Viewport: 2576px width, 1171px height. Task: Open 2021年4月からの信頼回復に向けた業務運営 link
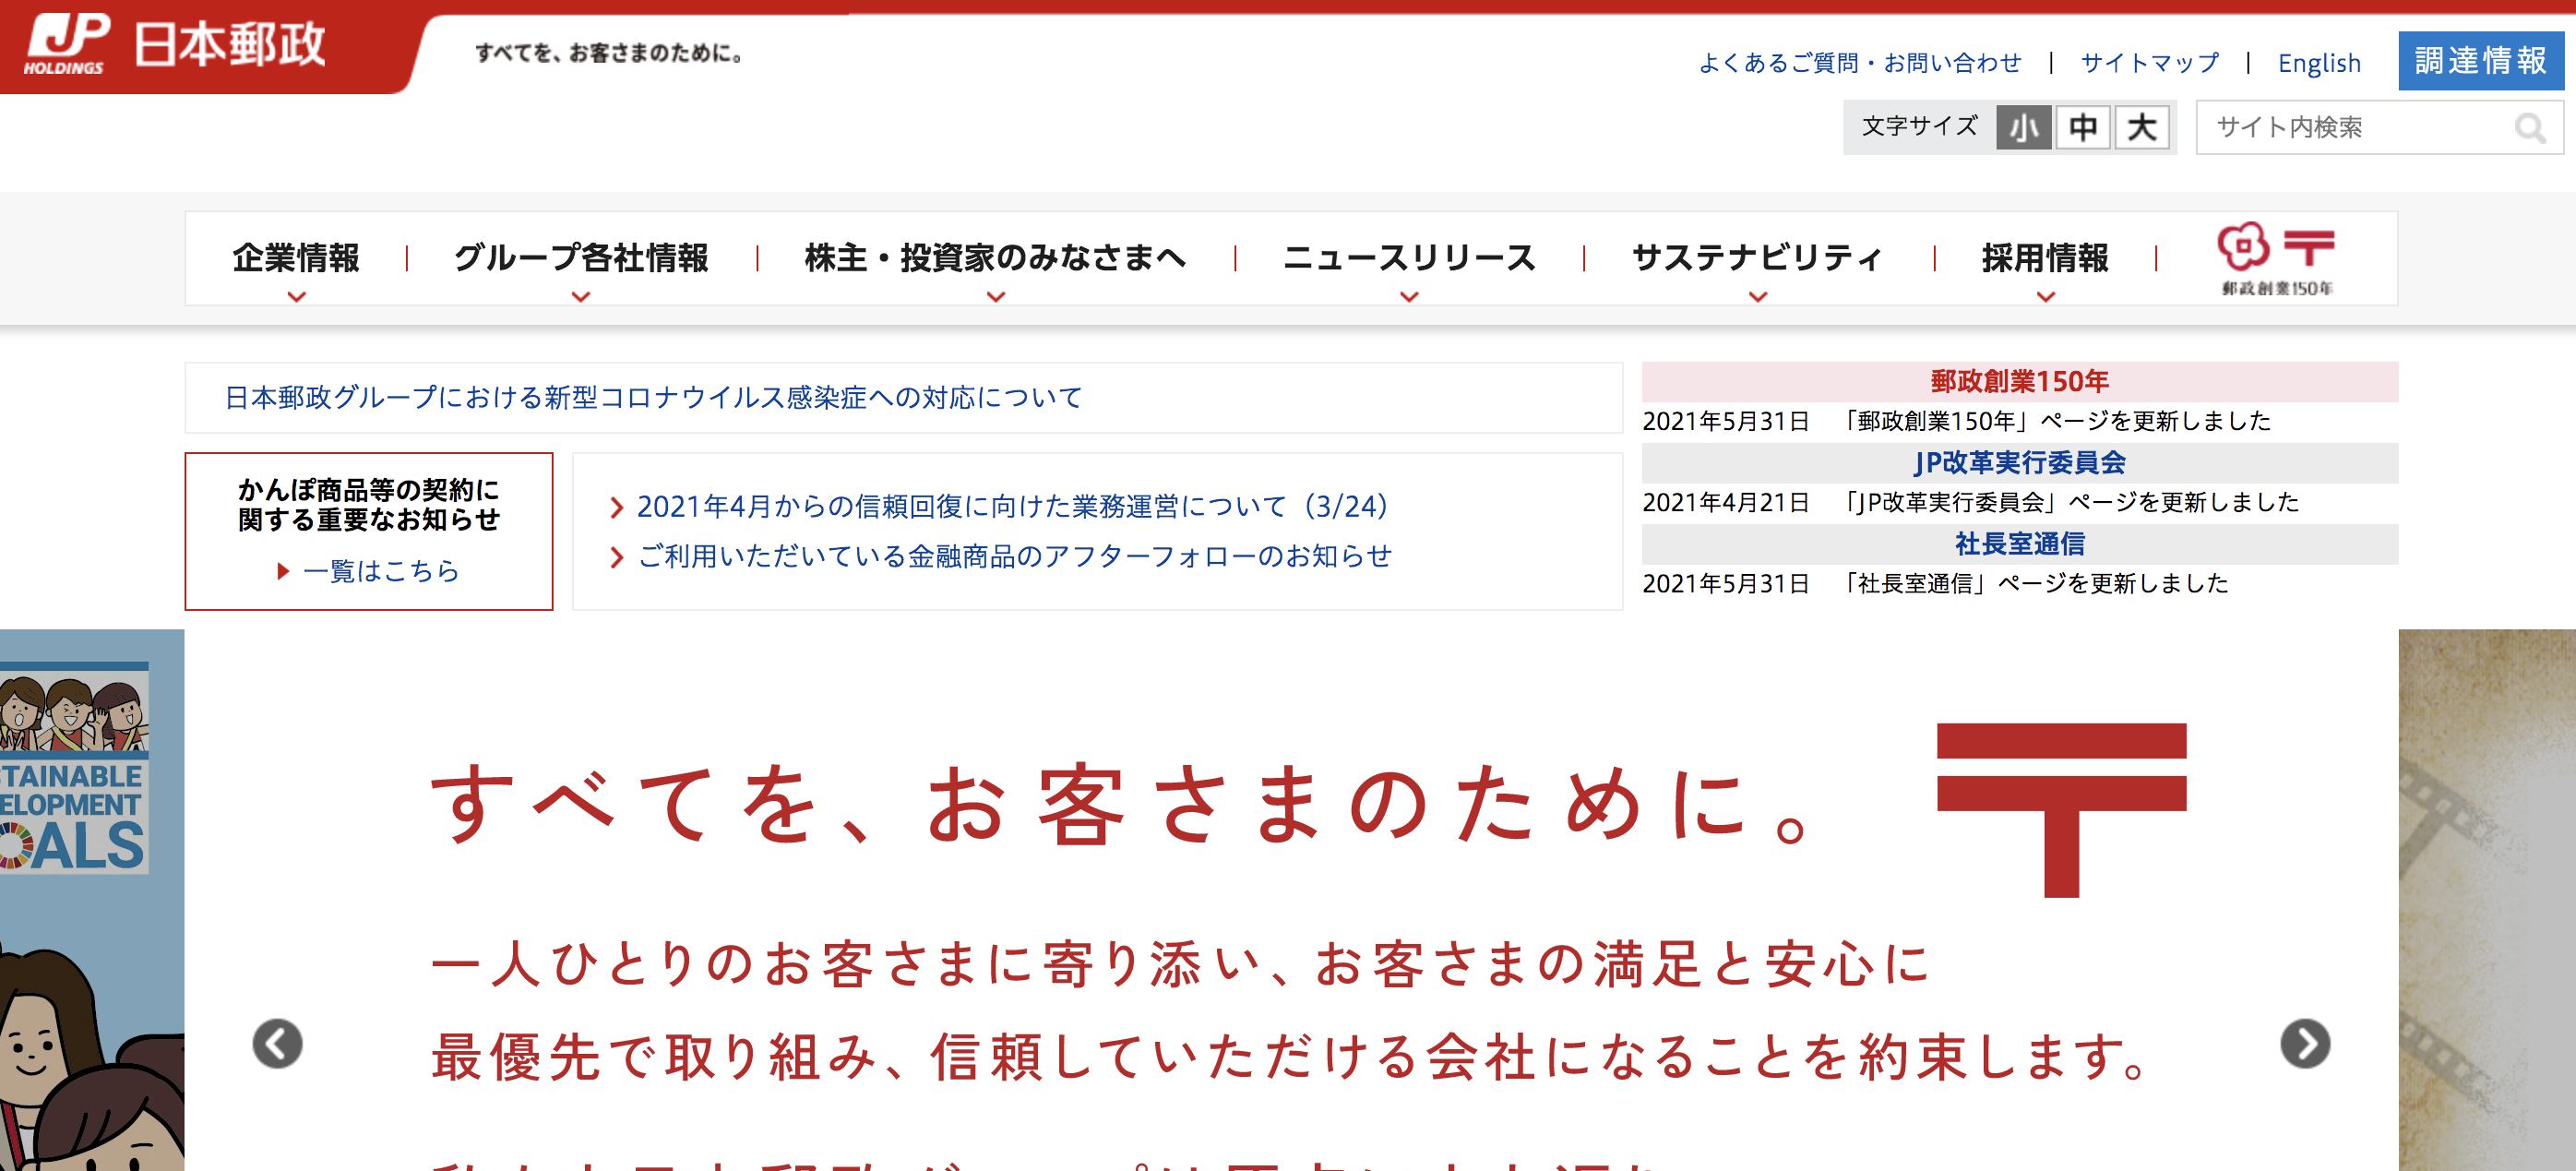pos(1013,507)
